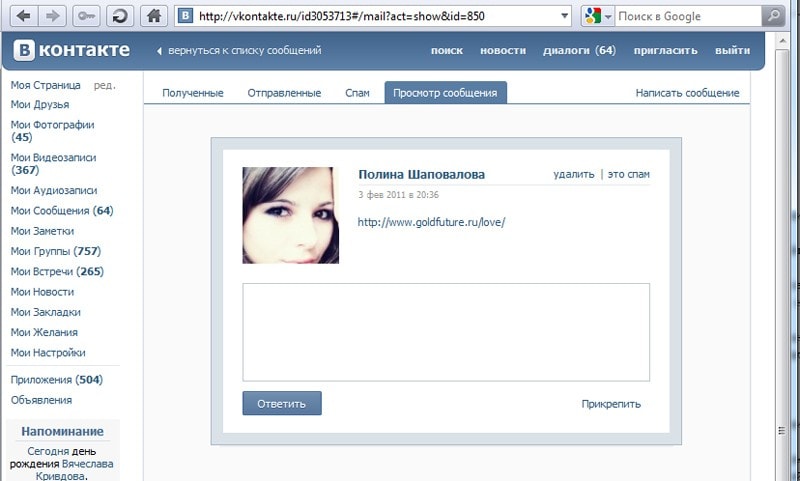800x481 pixels.
Task: Open the goldfuture.ru link in message
Action: 432,222
